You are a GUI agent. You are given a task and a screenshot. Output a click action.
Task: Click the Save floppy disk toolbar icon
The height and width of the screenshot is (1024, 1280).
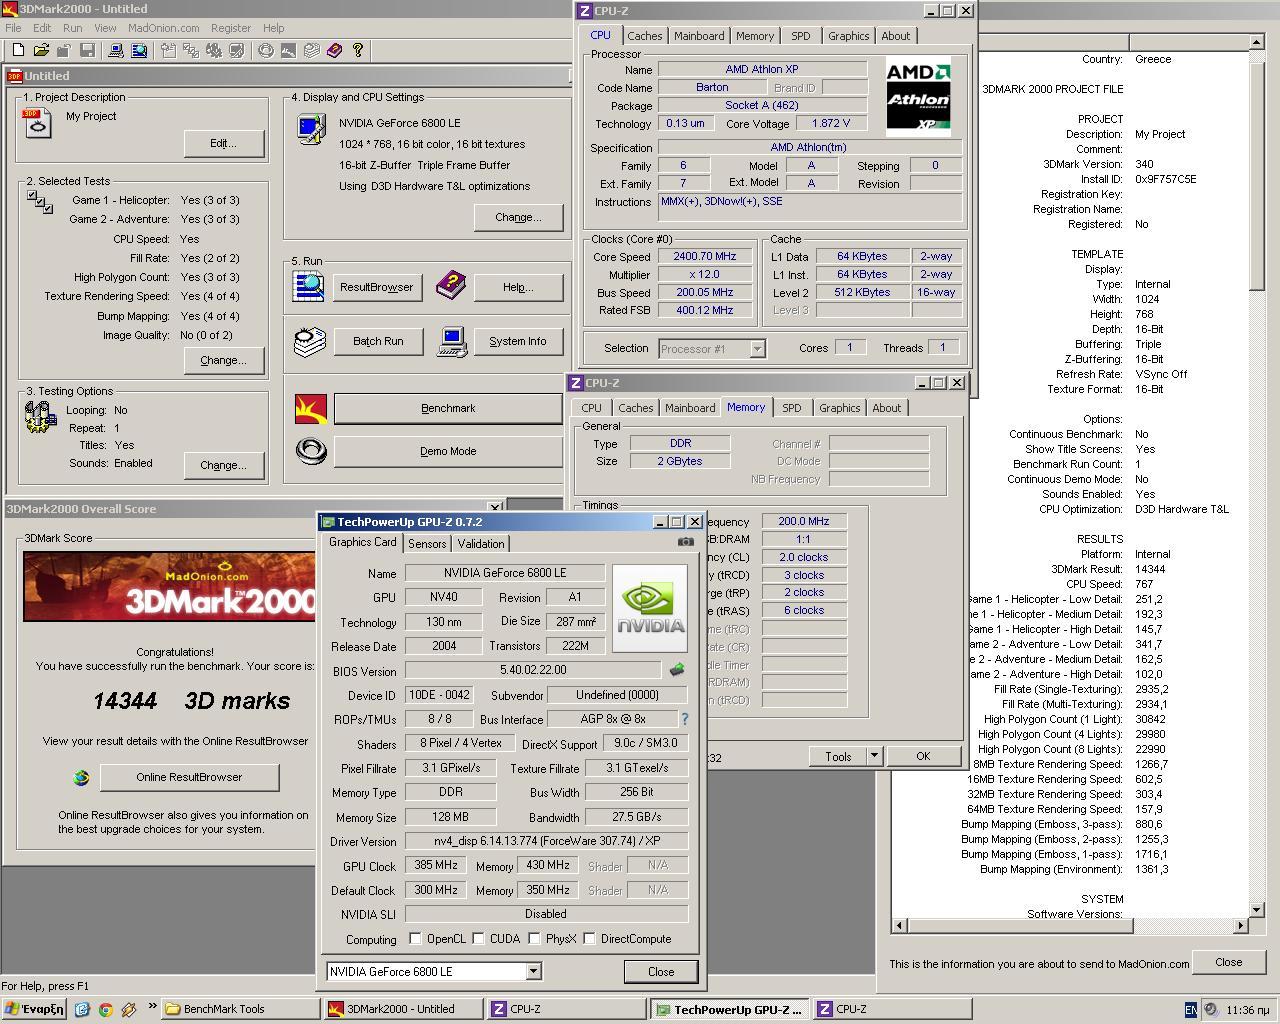87,50
